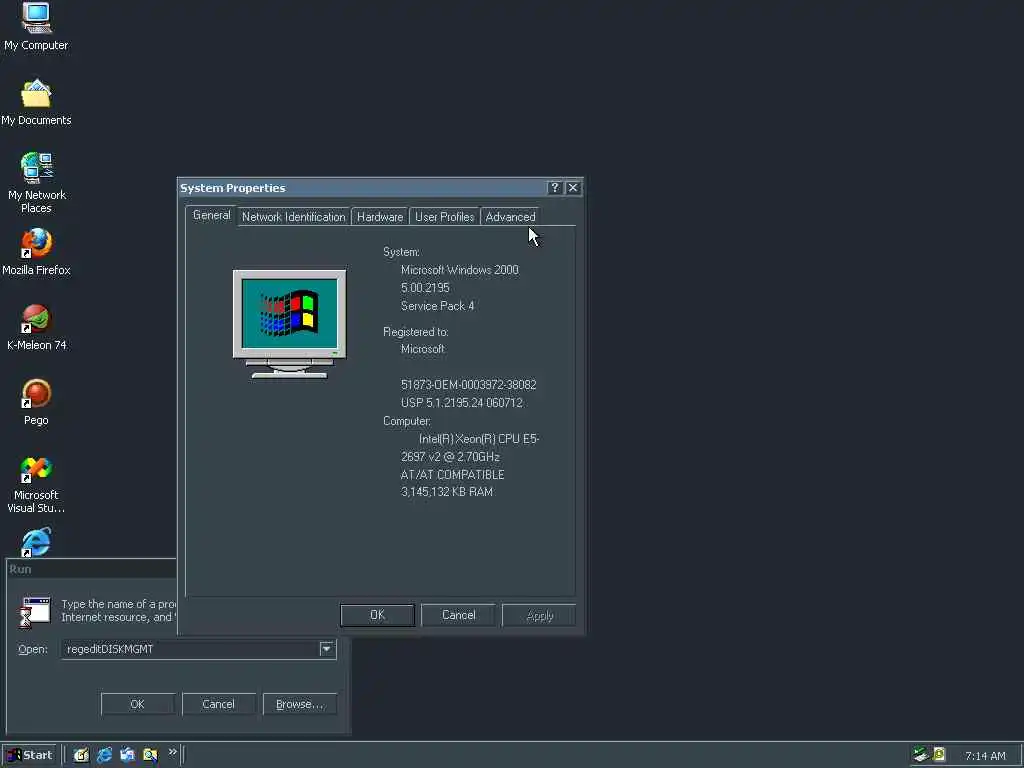Select the Mozilla Firefox shortcut
This screenshot has height=768, width=1024.
point(36,251)
